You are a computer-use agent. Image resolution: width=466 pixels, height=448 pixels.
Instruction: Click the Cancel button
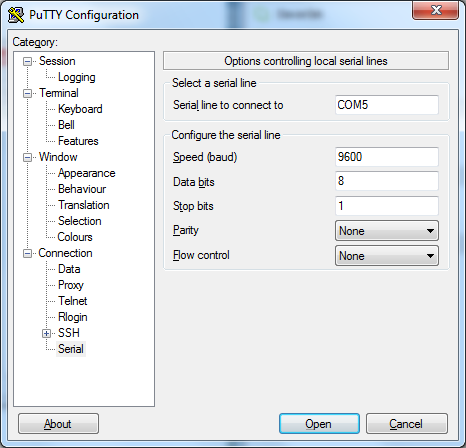click(x=406, y=424)
